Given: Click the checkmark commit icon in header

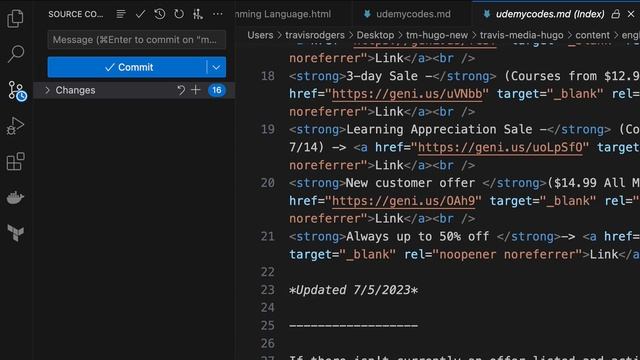Looking at the screenshot, I should 140,14.
